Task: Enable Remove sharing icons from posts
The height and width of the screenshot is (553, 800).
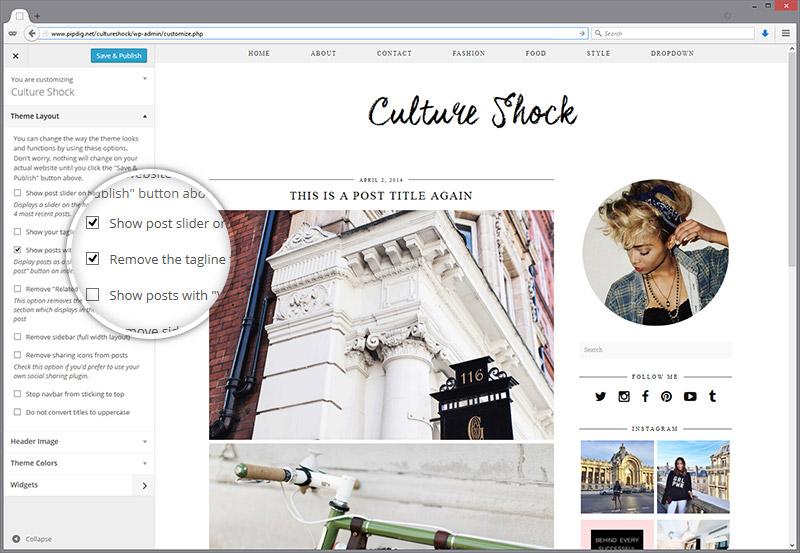Action: 17,355
